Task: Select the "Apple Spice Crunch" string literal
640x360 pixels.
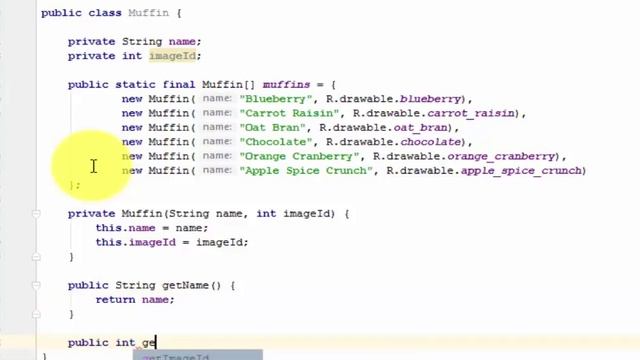Action: pyautogui.click(x=306, y=171)
